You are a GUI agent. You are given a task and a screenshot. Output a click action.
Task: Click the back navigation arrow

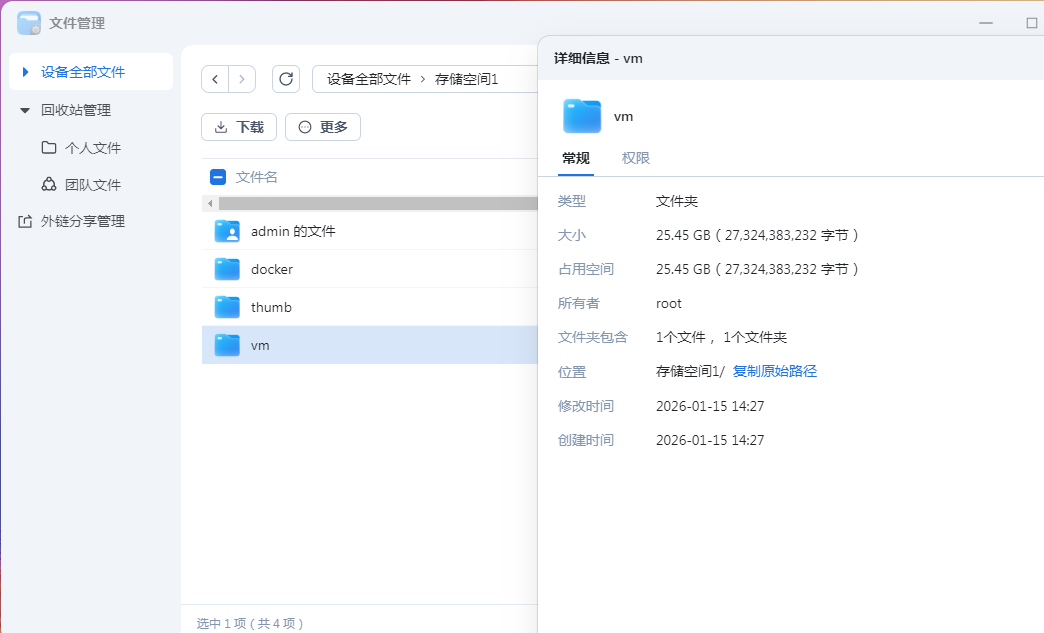215,78
